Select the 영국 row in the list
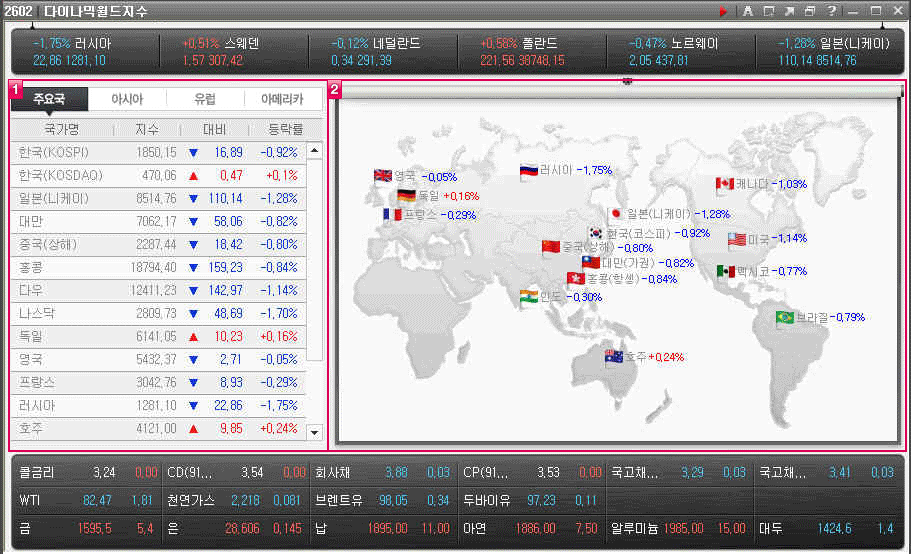Screen dimensions: 911x554 (x=159, y=359)
